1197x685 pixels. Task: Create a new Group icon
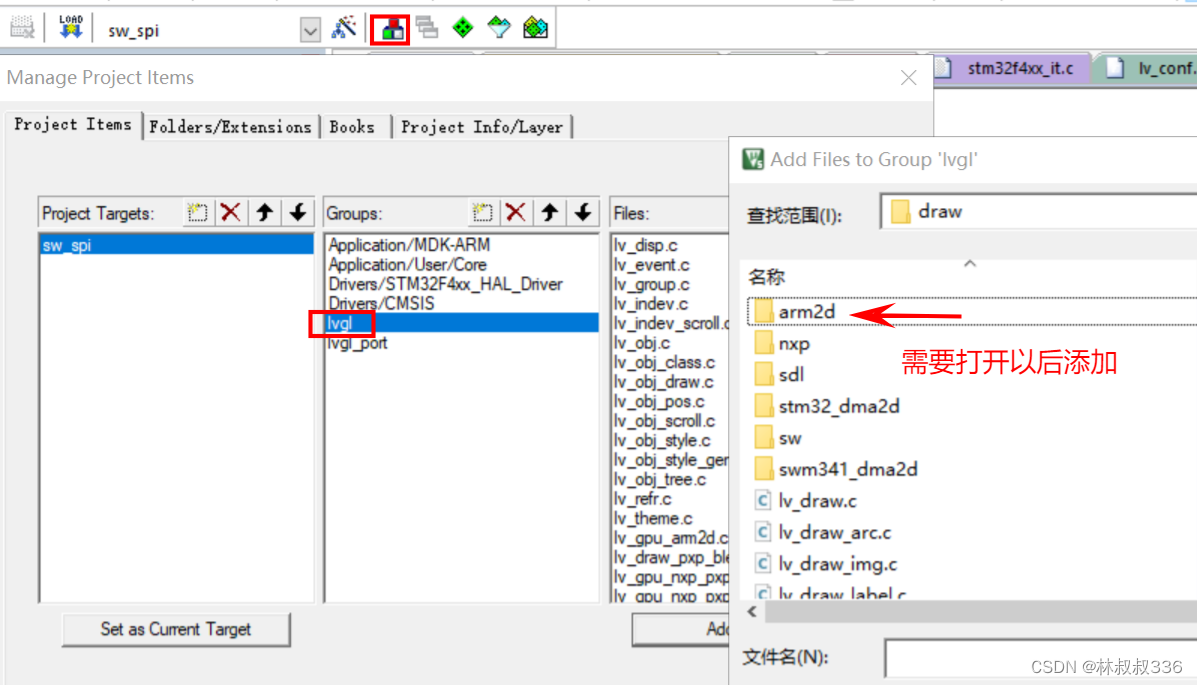coord(482,212)
